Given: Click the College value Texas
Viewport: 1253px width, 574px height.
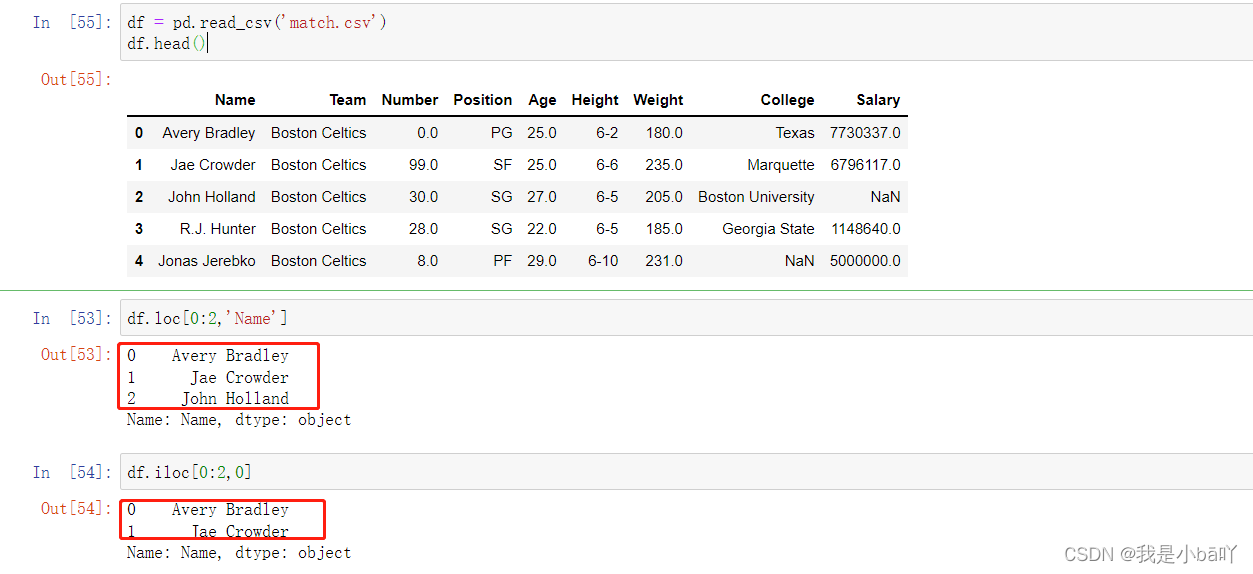Looking at the screenshot, I should [x=795, y=133].
